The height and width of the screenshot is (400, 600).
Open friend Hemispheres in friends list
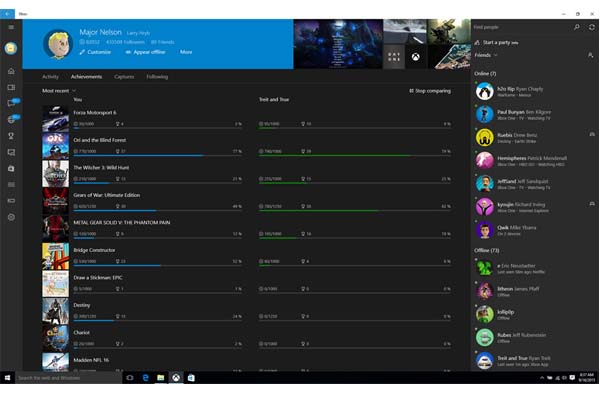(535, 161)
